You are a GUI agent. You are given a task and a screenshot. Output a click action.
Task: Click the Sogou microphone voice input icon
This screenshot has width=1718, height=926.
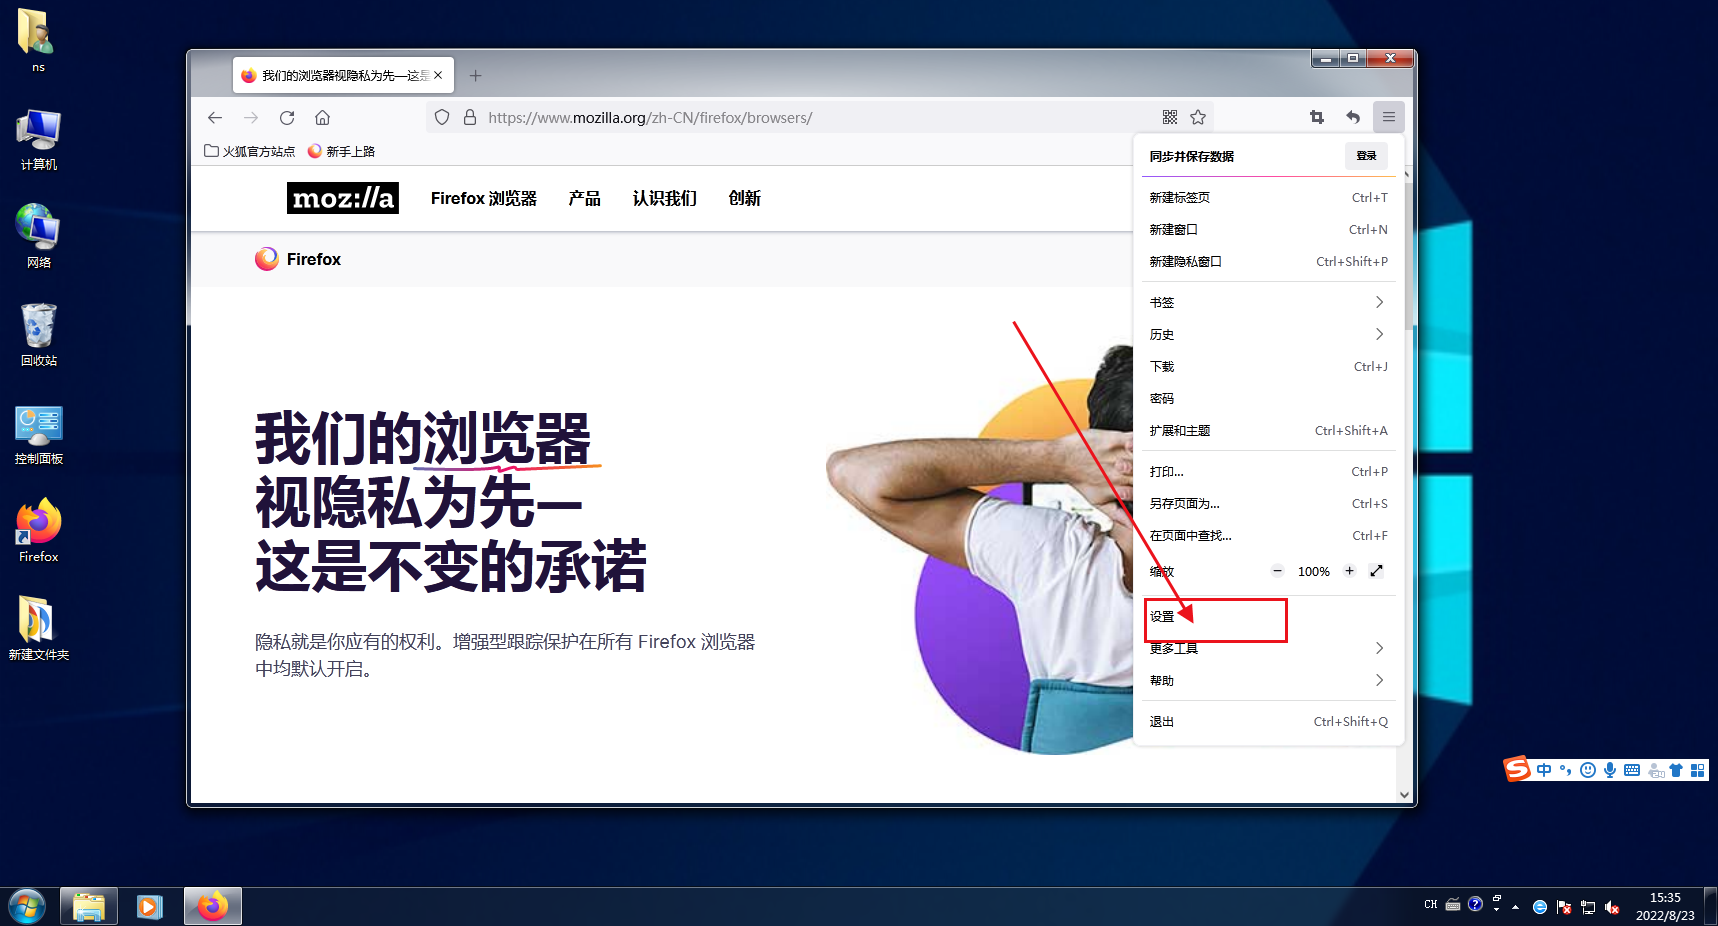[1610, 770]
